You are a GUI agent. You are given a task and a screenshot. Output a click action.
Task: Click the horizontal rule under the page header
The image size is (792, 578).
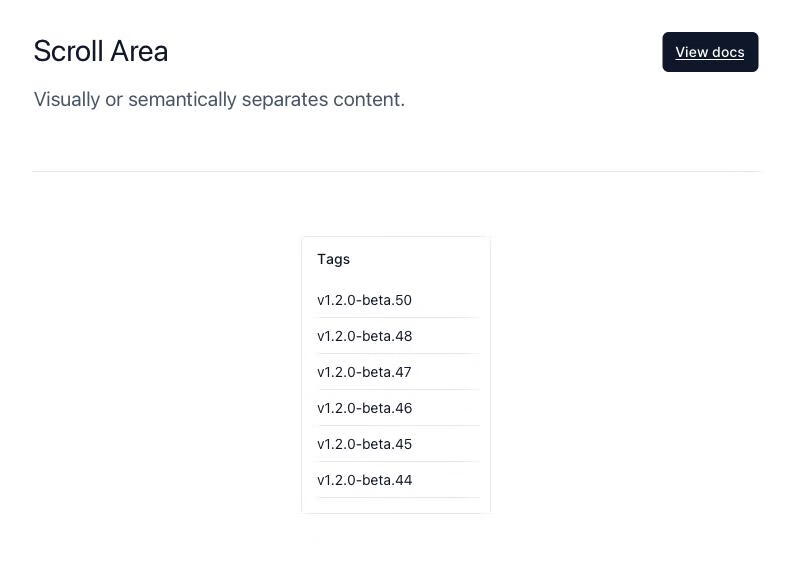(x=396, y=171)
